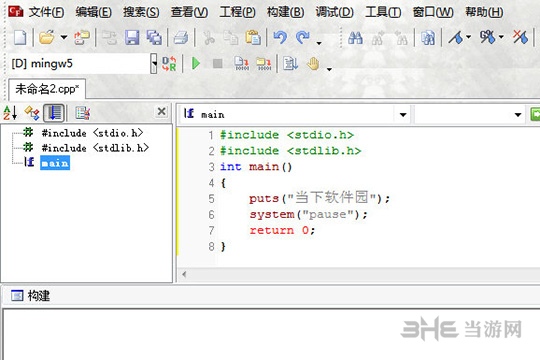Create a new file with the blank page icon
Viewport: 540px width, 360px height.
tap(20, 37)
